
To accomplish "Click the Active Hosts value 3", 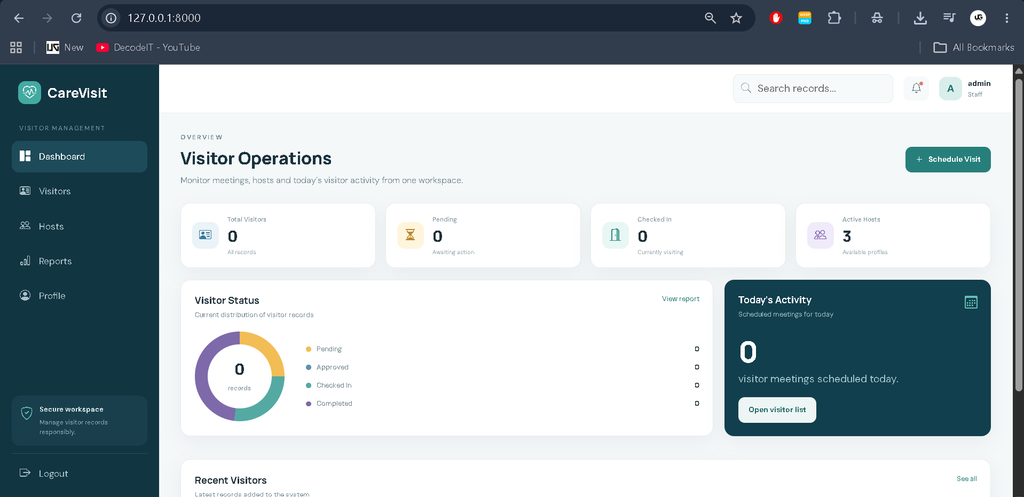I will [846, 236].
